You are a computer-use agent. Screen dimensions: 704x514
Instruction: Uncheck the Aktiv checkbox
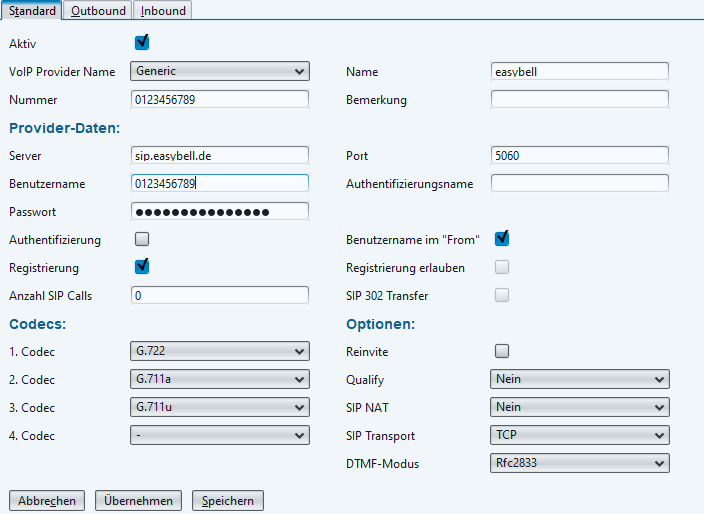(x=142, y=43)
